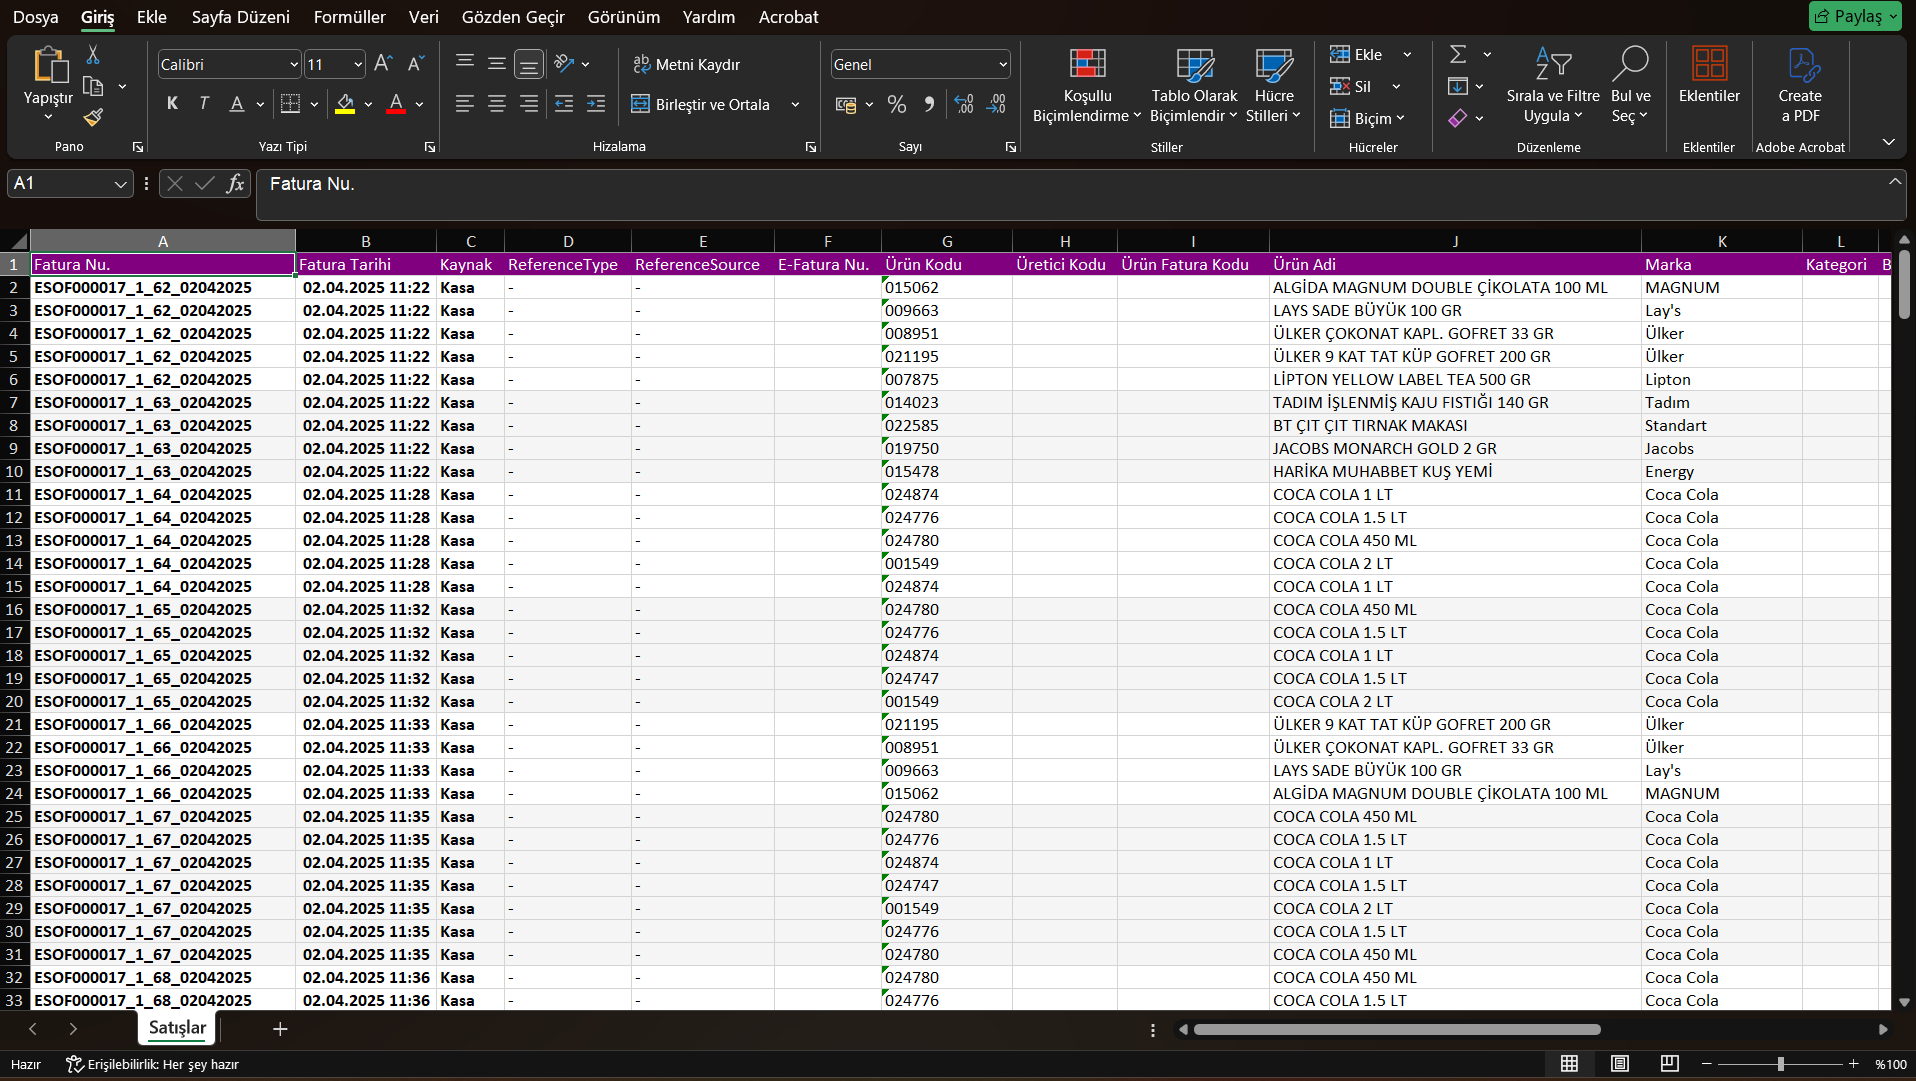Click the percent style icon
This screenshot has height=1081, width=1916.
click(896, 104)
